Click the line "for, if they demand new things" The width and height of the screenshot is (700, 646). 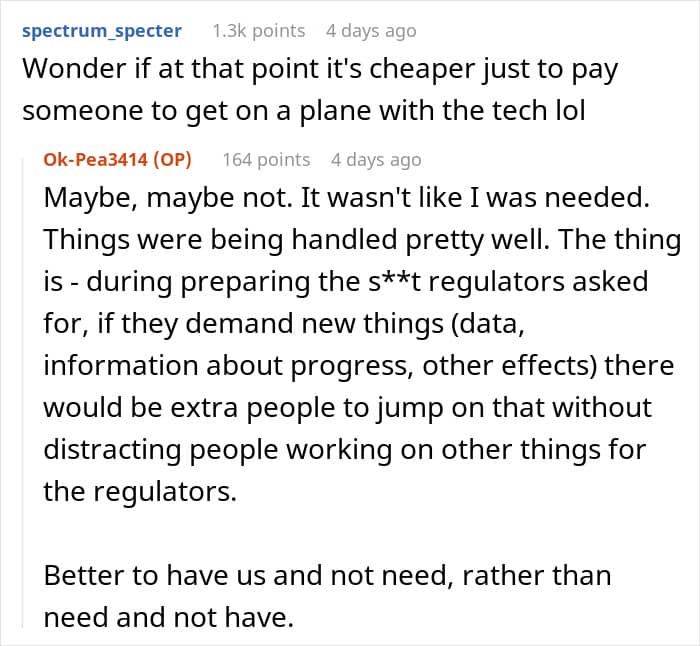284,324
